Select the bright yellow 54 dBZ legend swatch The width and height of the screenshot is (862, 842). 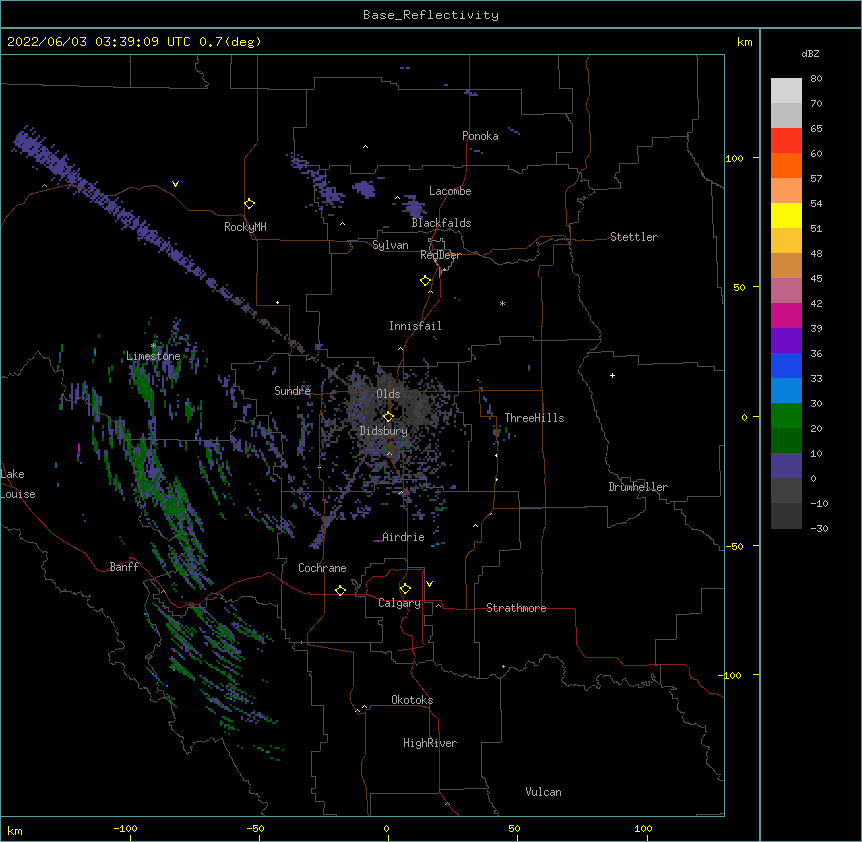coord(786,215)
